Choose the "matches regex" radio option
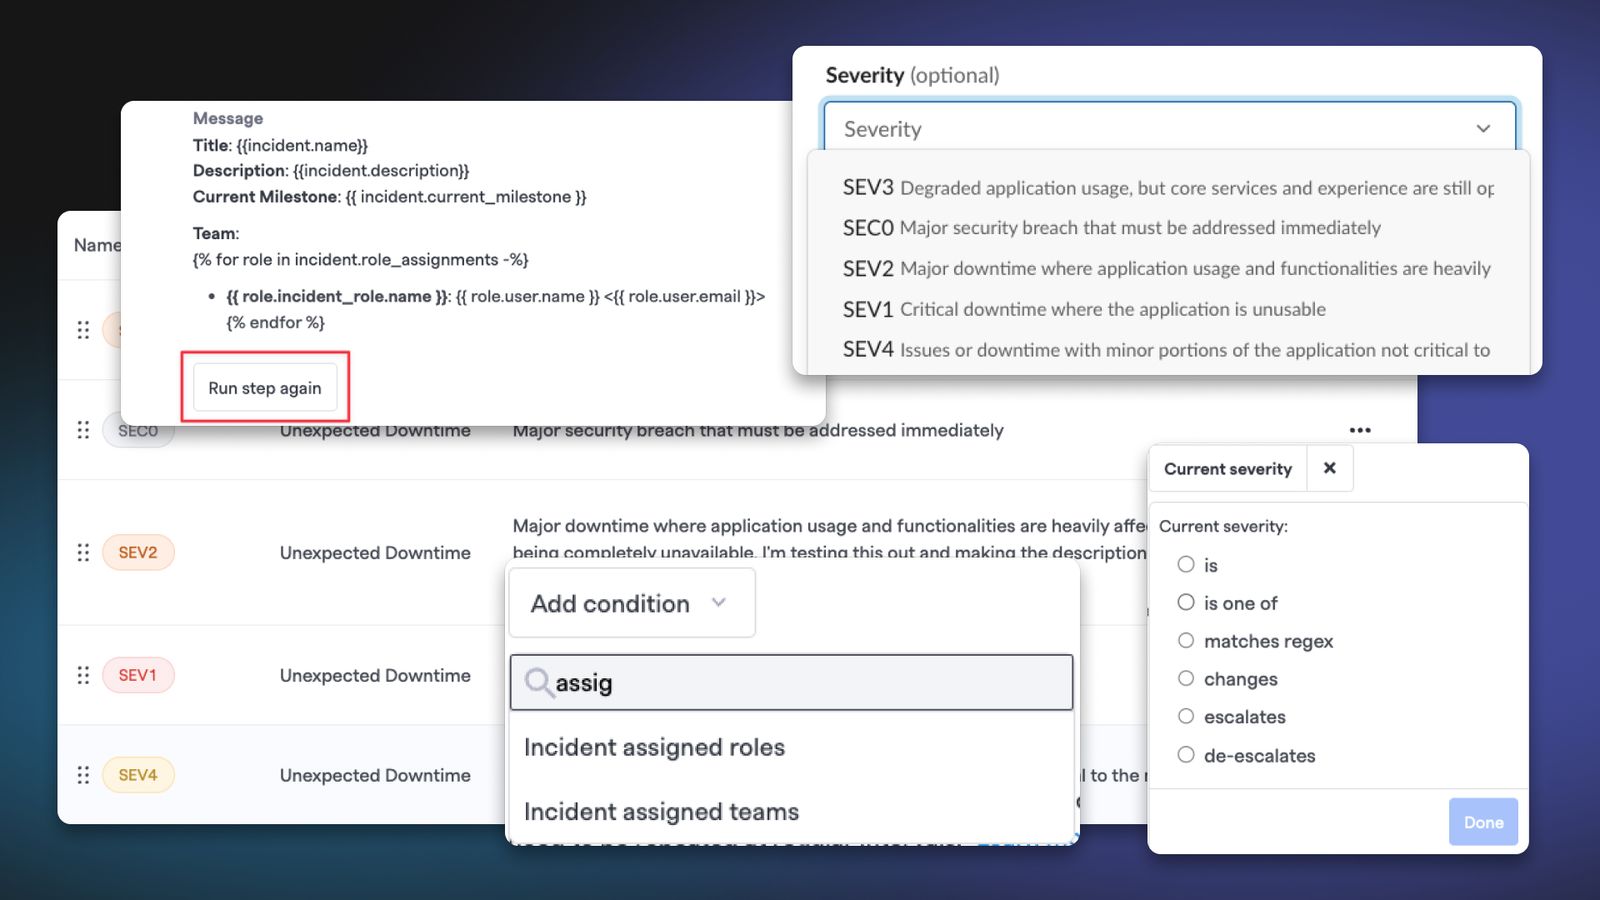This screenshot has height=900, width=1600. point(1186,641)
